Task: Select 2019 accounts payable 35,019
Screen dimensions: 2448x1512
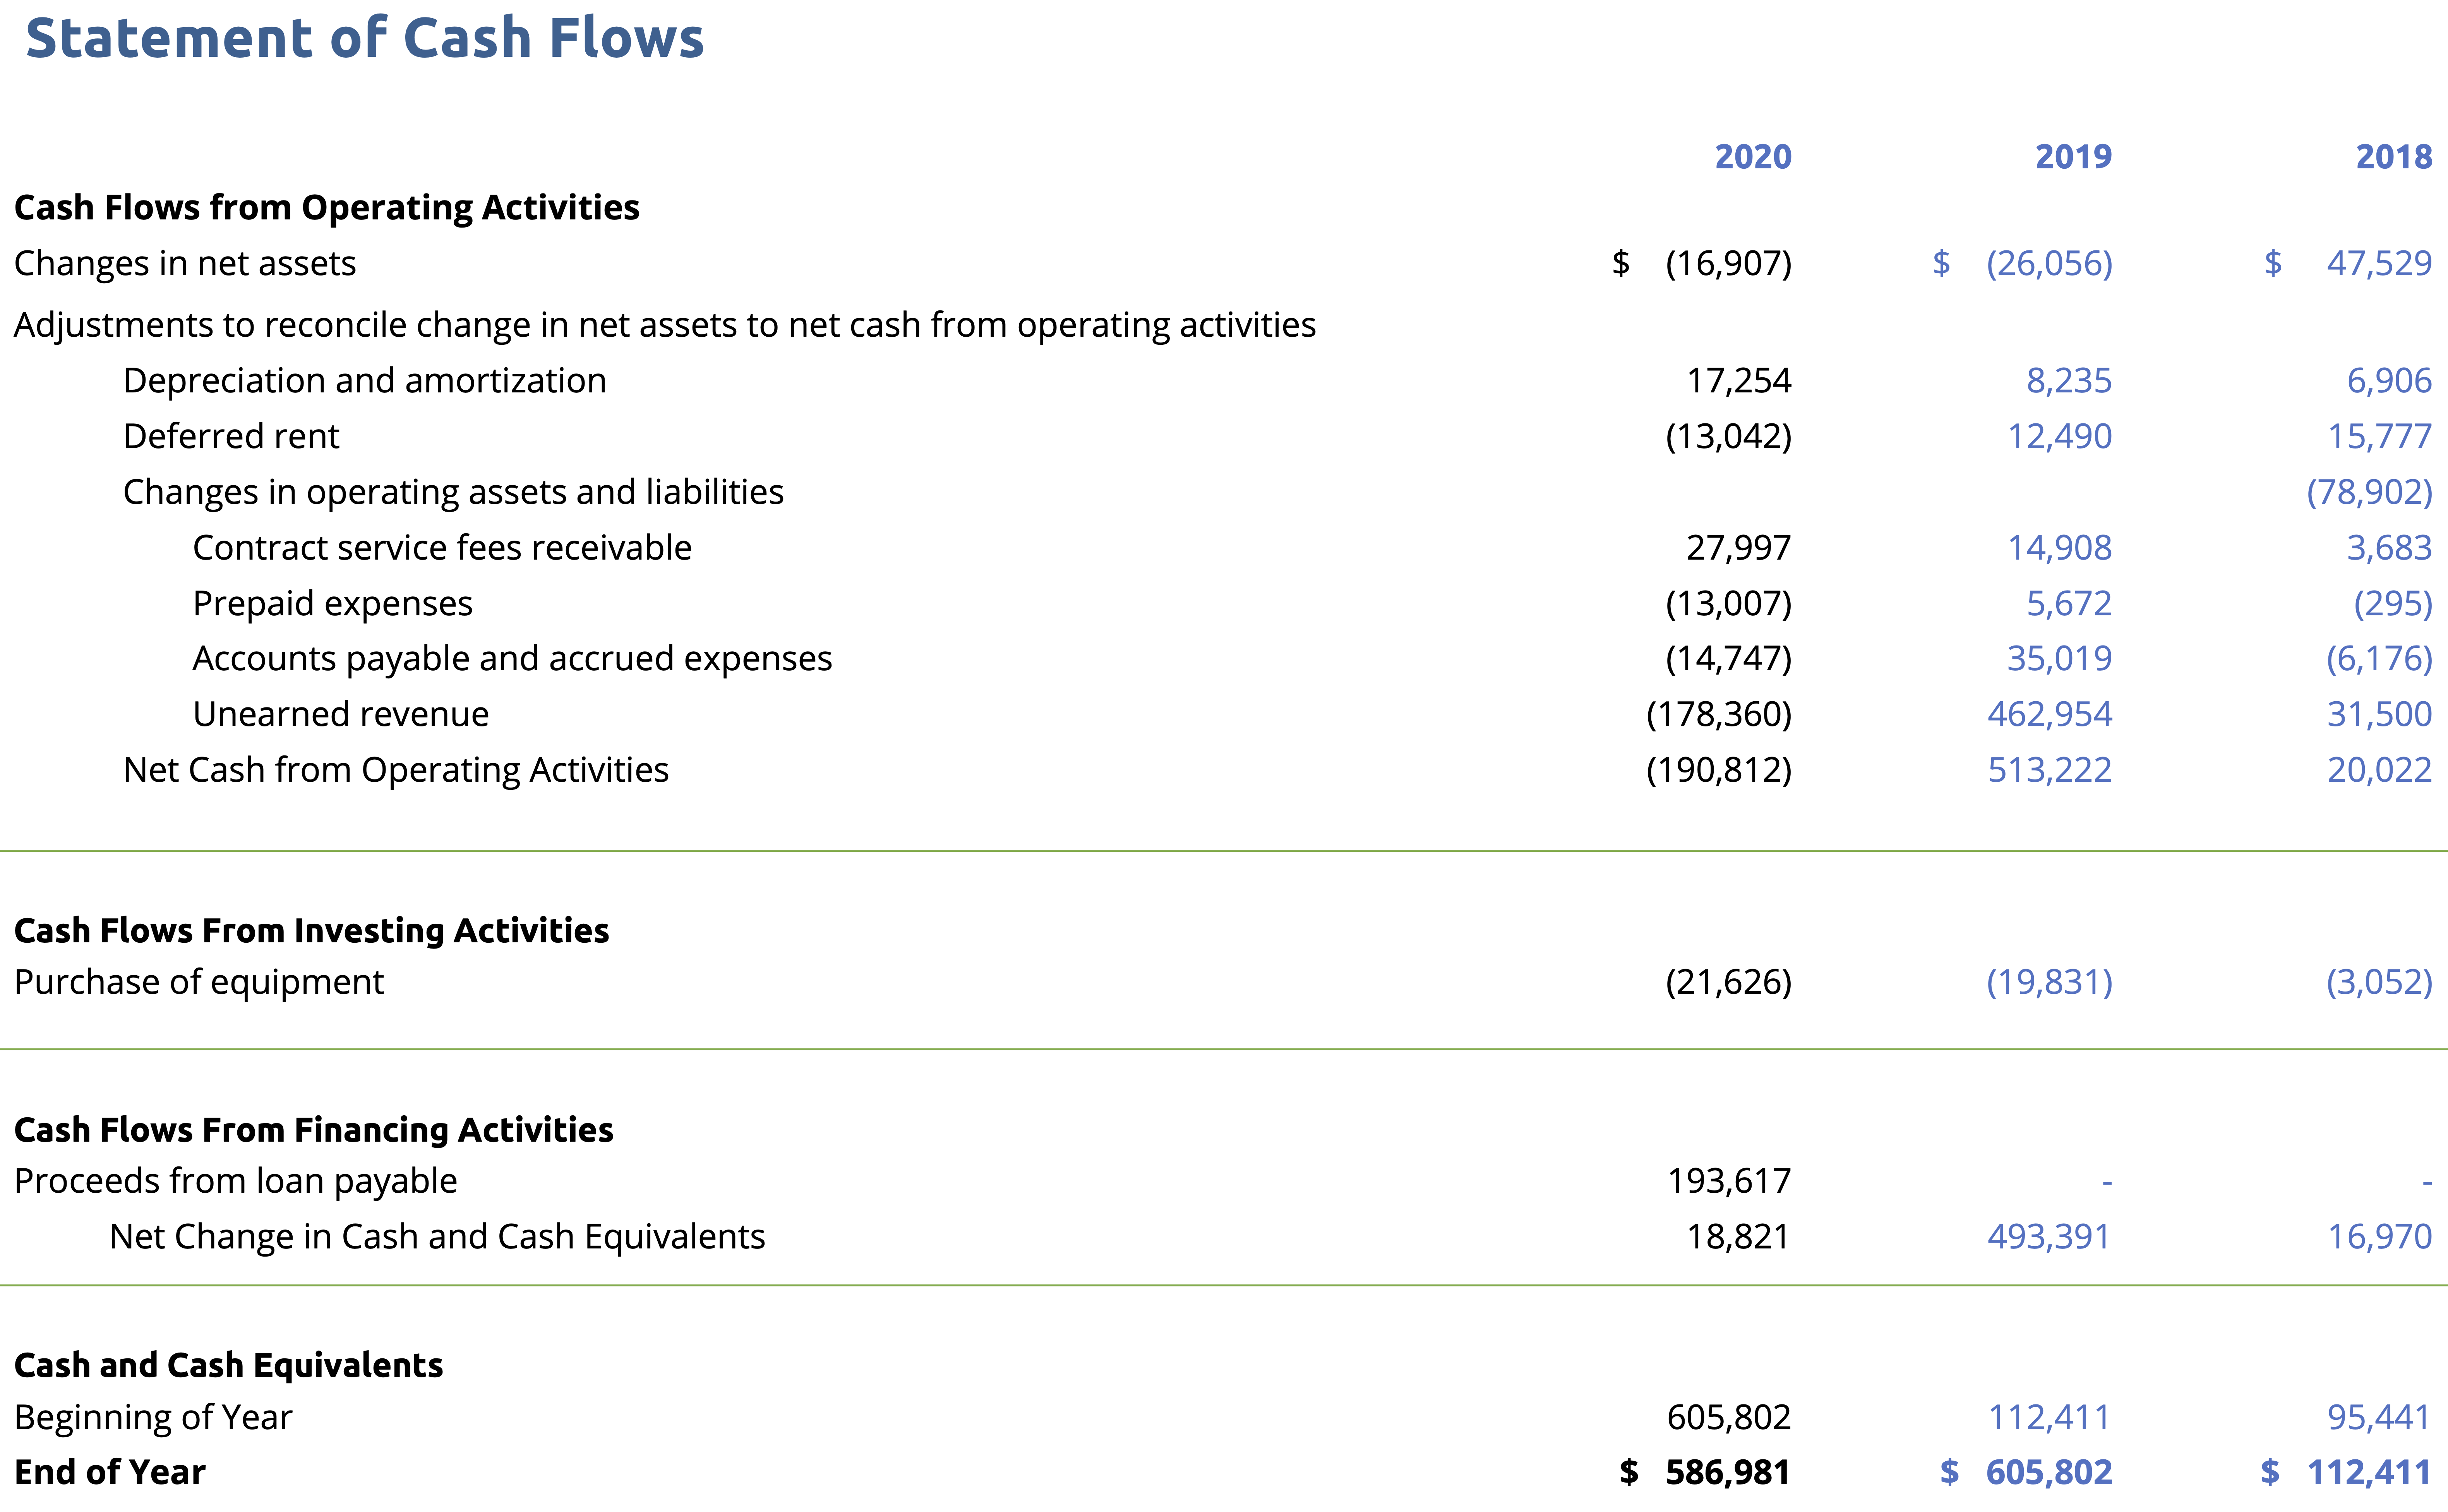Action: click(2060, 659)
